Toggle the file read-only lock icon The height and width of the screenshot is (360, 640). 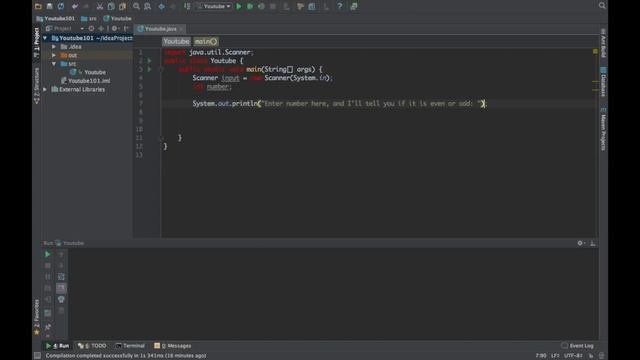pos(591,356)
